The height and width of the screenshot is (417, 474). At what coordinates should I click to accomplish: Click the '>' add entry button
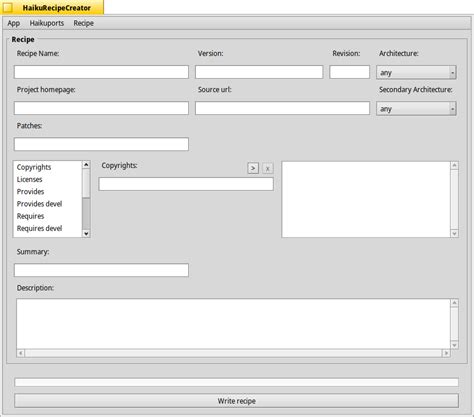coord(253,168)
